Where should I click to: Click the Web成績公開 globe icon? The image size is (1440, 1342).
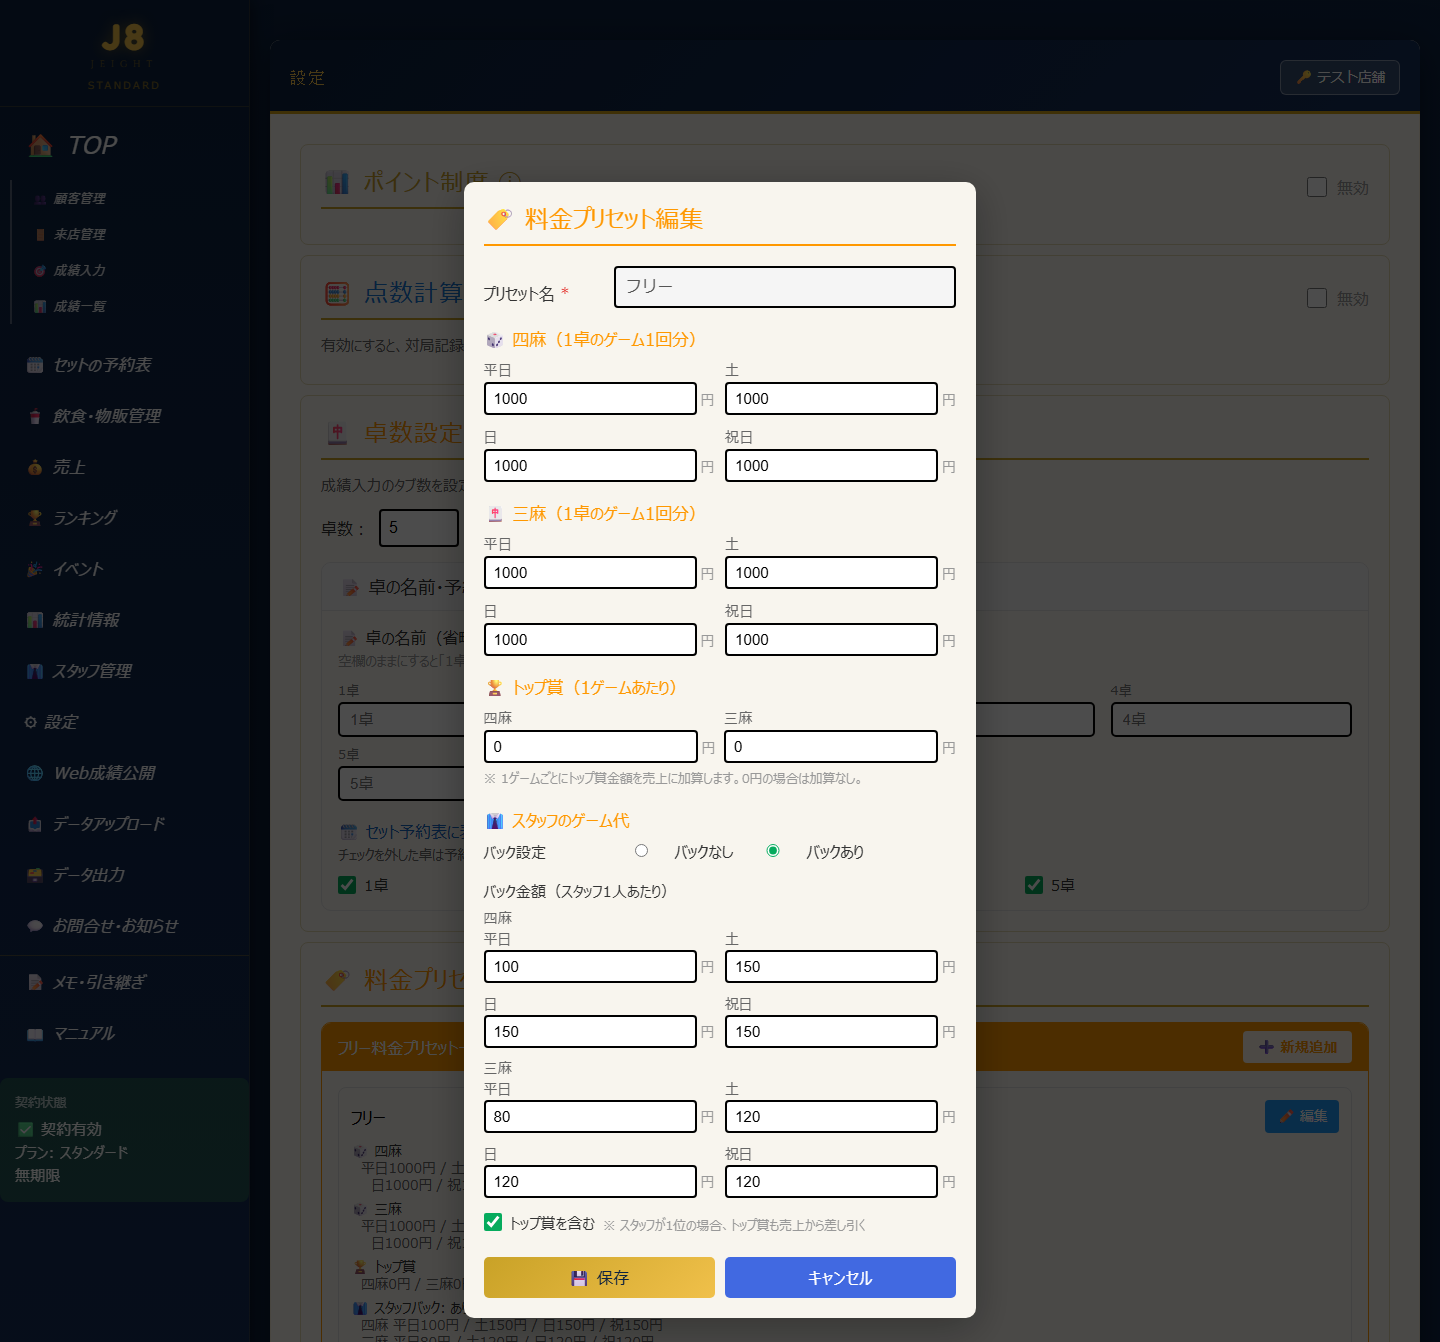pos(35,773)
